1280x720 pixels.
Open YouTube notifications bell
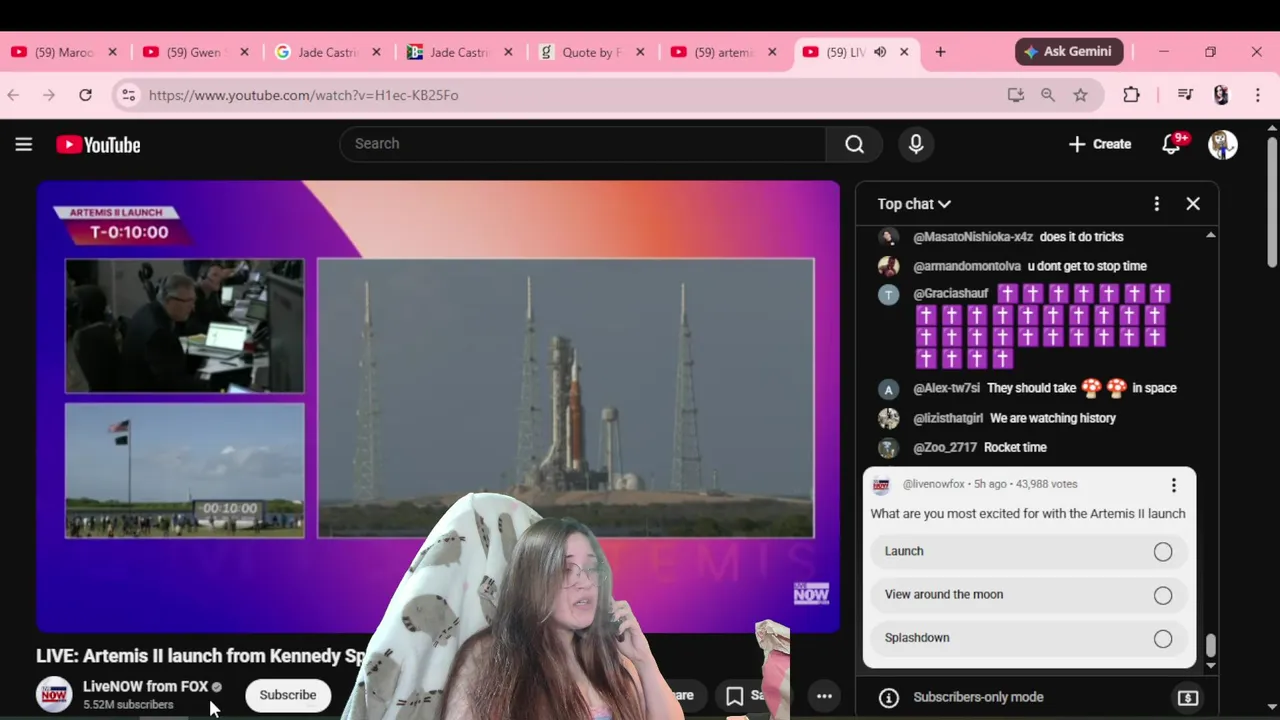point(1171,145)
